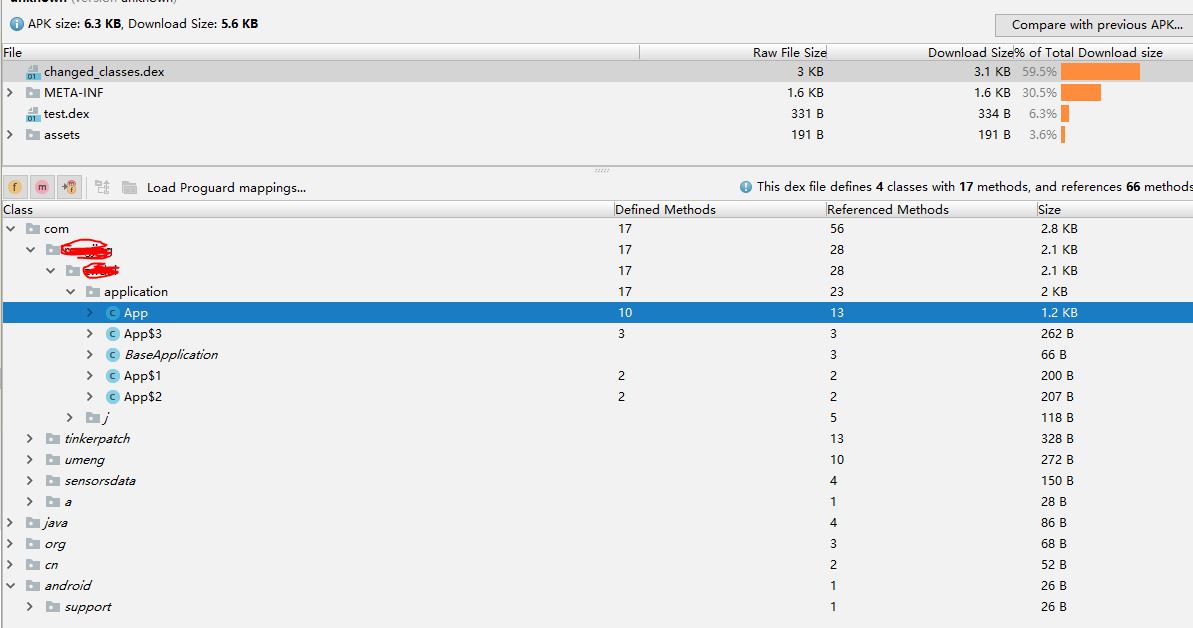
Task: Click the test.dex file icon
Action: pos(33,114)
